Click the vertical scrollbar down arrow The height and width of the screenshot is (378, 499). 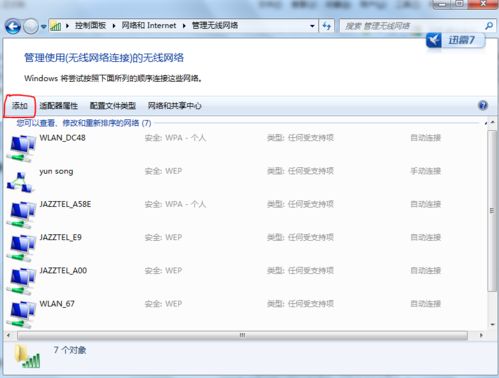492,324
